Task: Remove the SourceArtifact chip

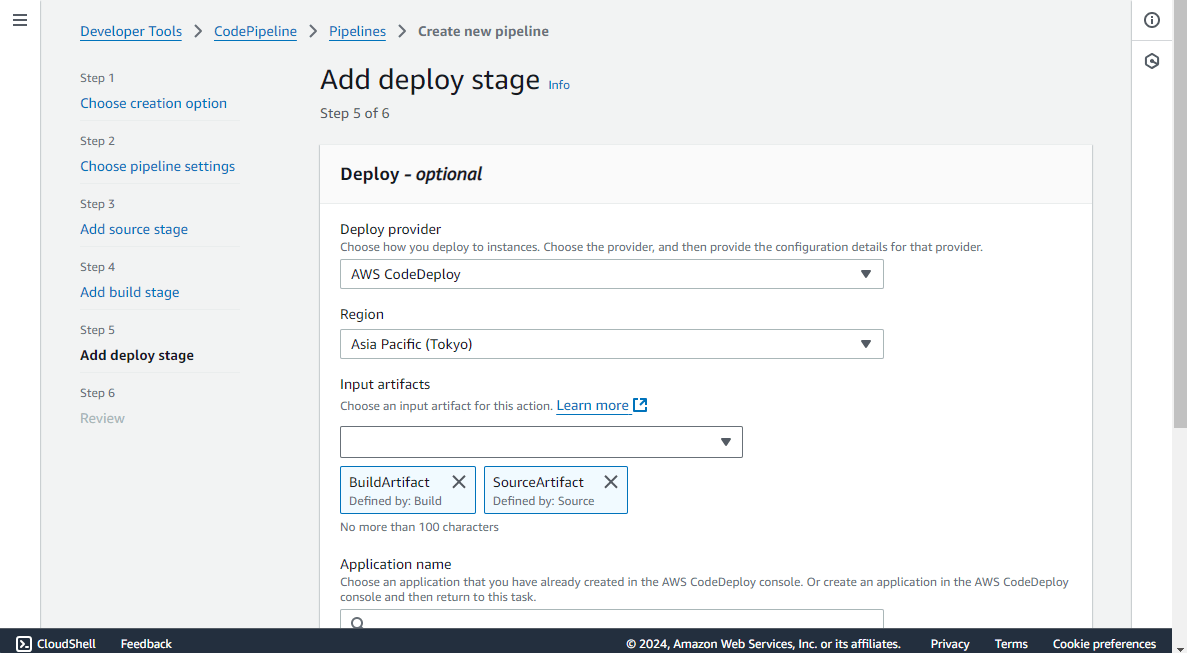Action: 611,482
